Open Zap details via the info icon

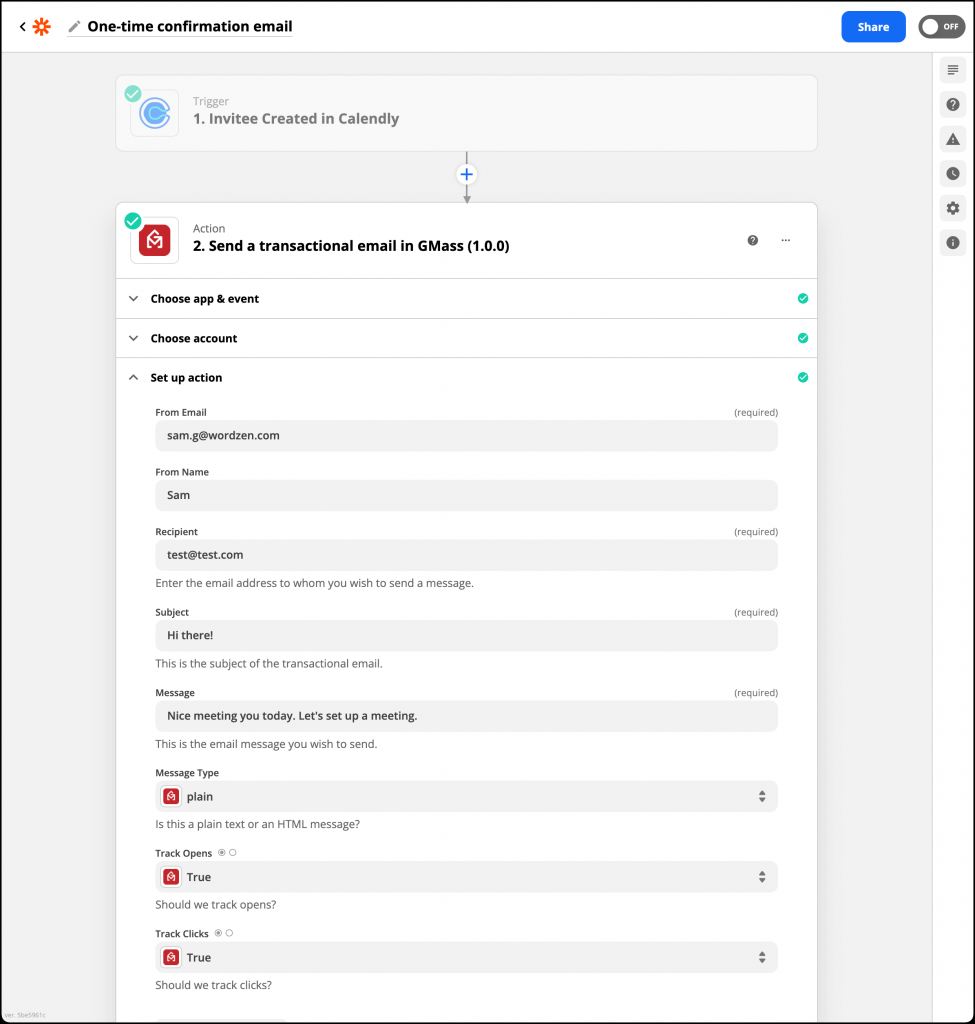tap(952, 242)
